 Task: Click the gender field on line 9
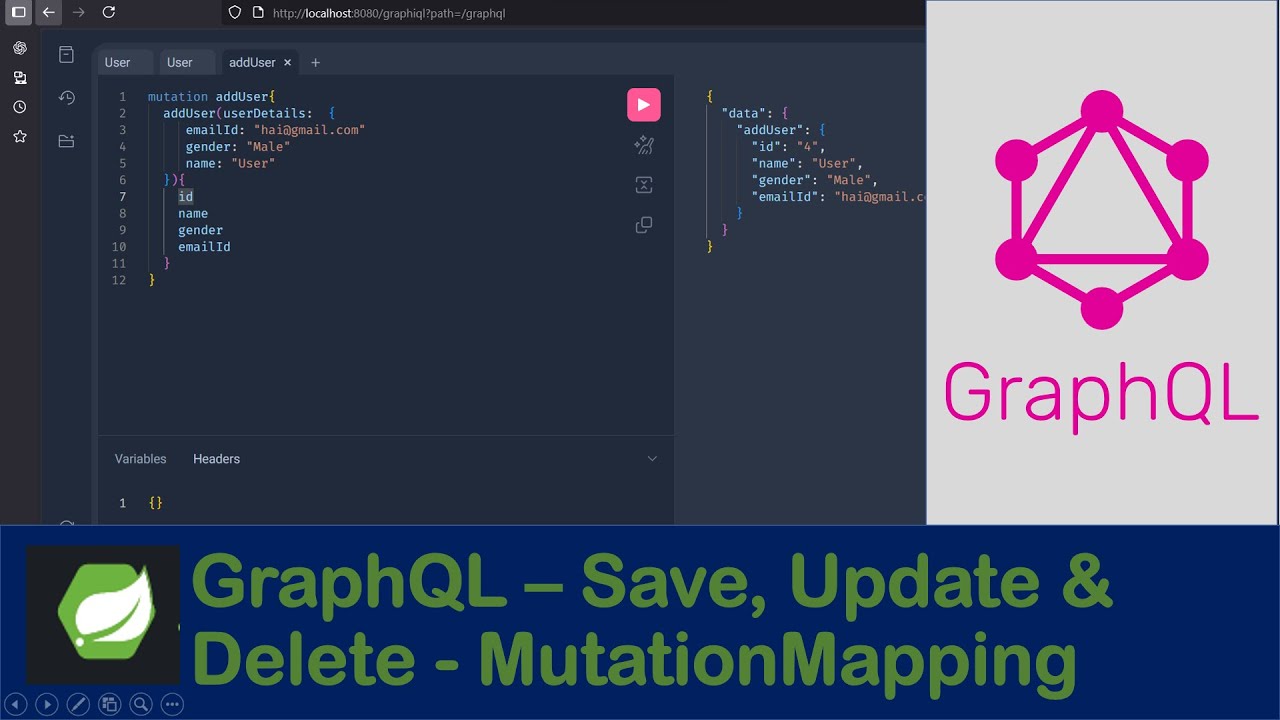pyautogui.click(x=201, y=230)
